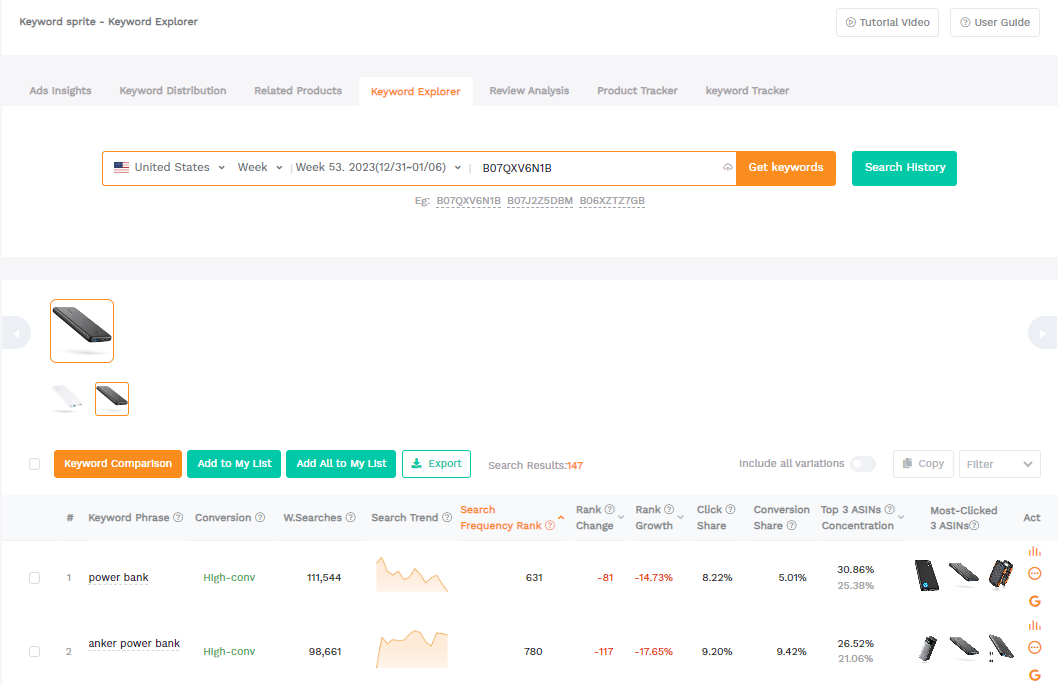Screen dimensions: 1058x686
Task: Tick the select-all checkbox above the table
Action: [35, 464]
